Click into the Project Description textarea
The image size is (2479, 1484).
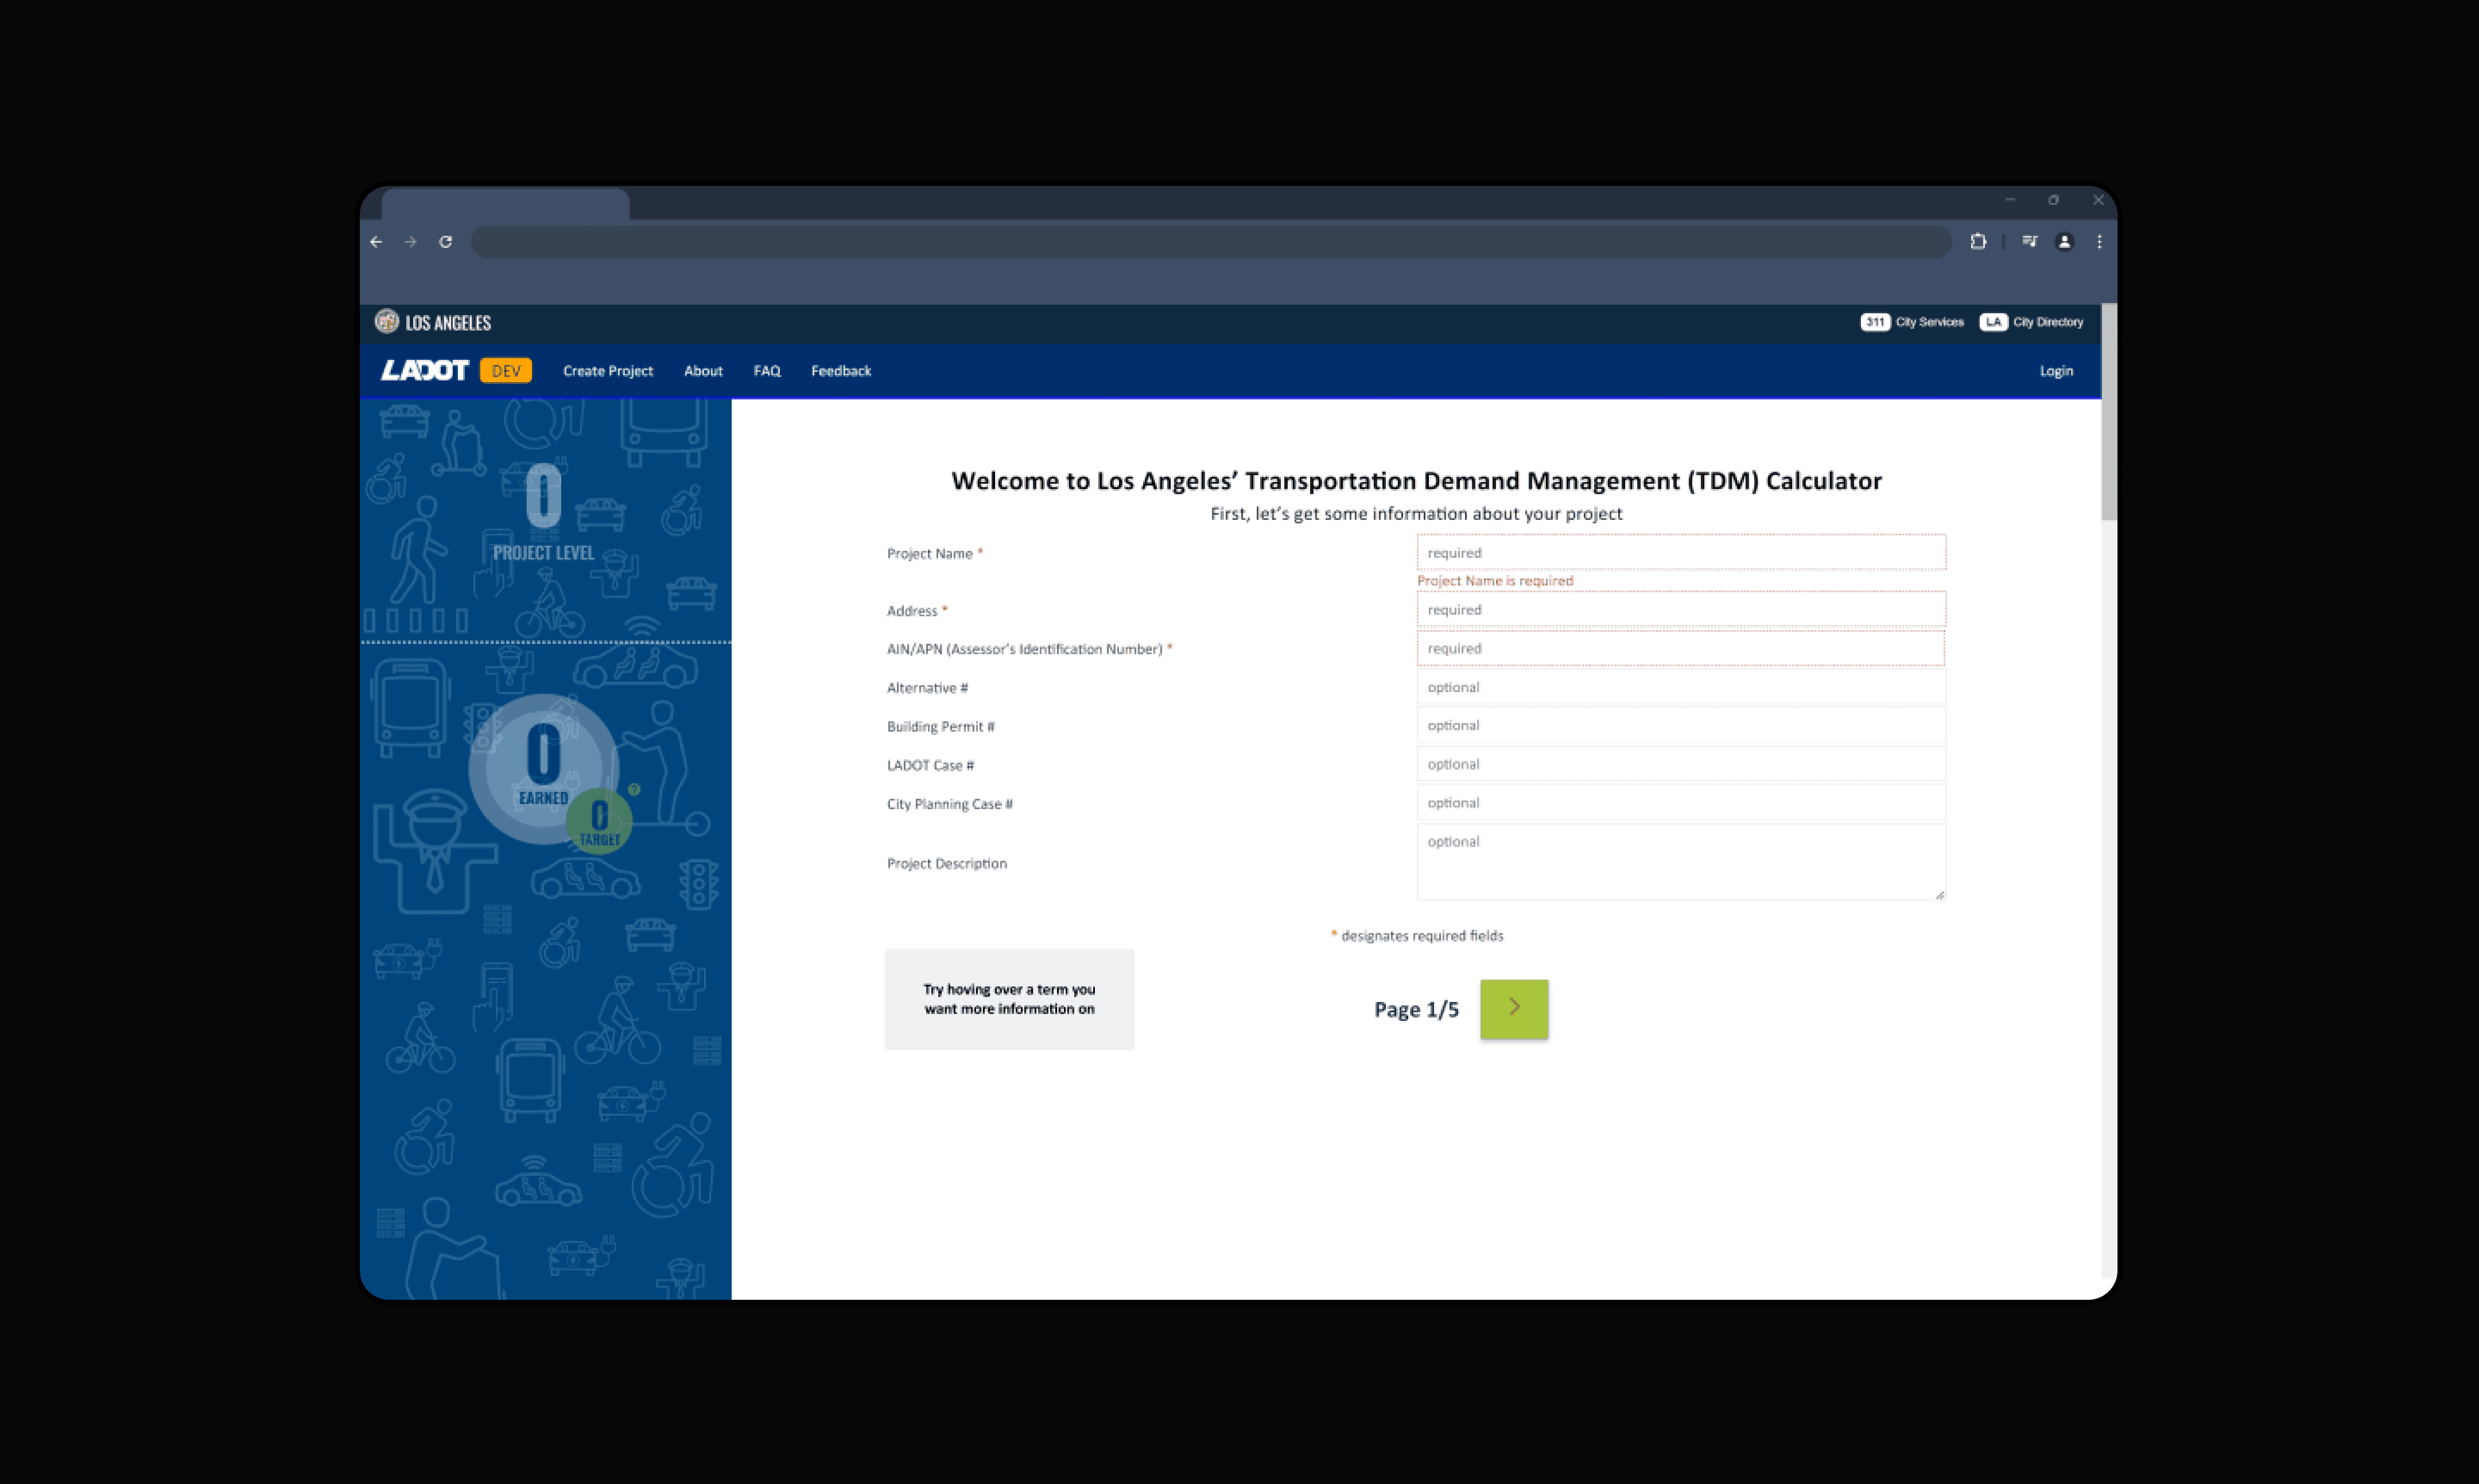pyautogui.click(x=1680, y=861)
